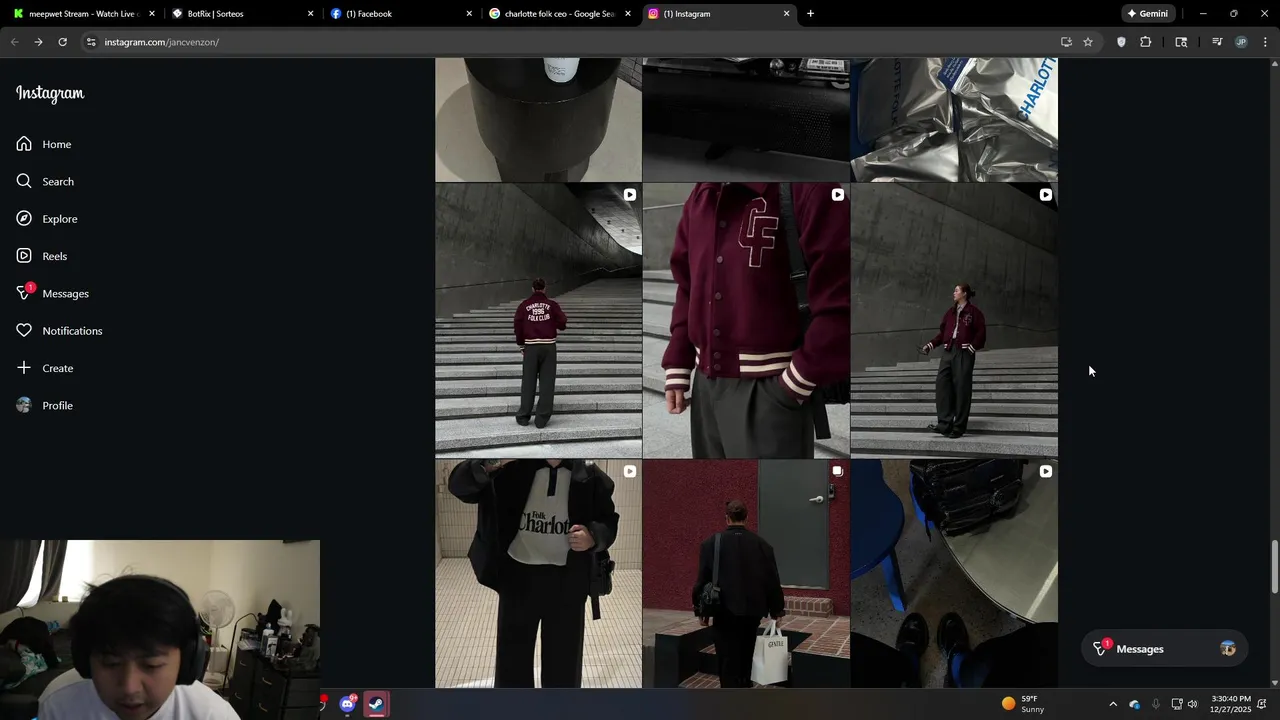View site information icon
1280x720 pixels.
coord(91,42)
